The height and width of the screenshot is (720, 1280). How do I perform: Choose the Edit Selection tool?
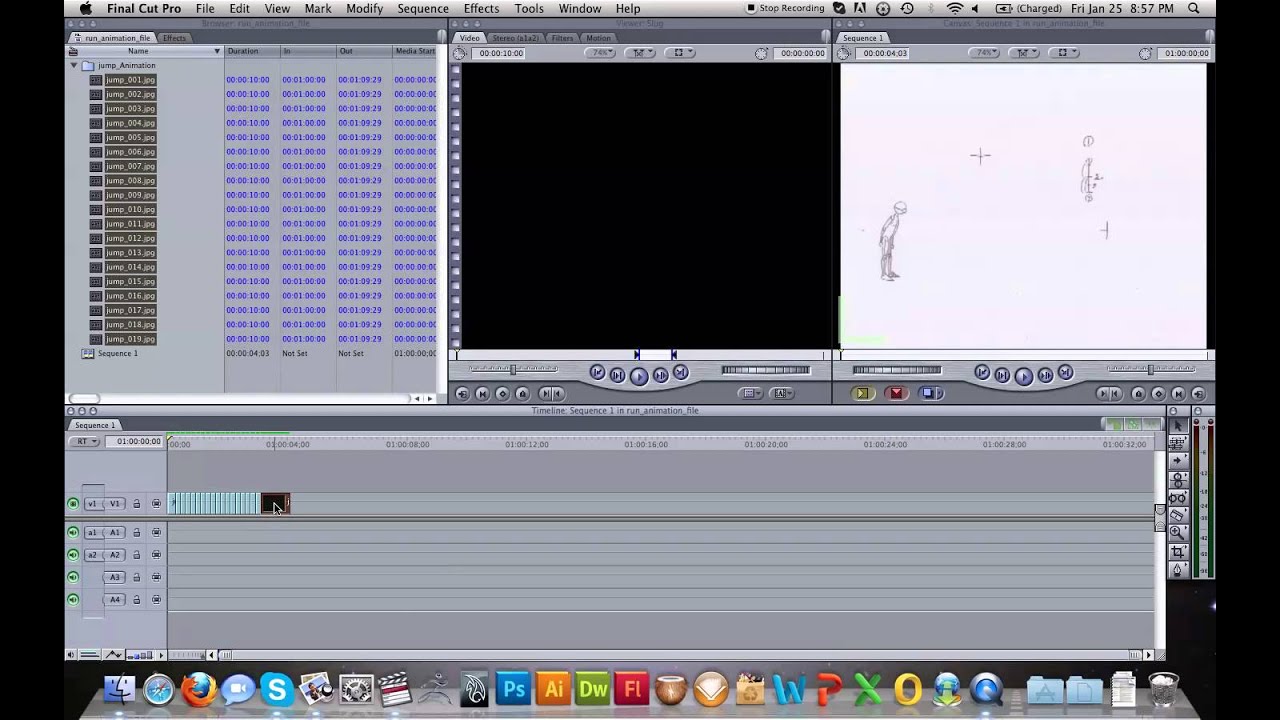point(1177,443)
